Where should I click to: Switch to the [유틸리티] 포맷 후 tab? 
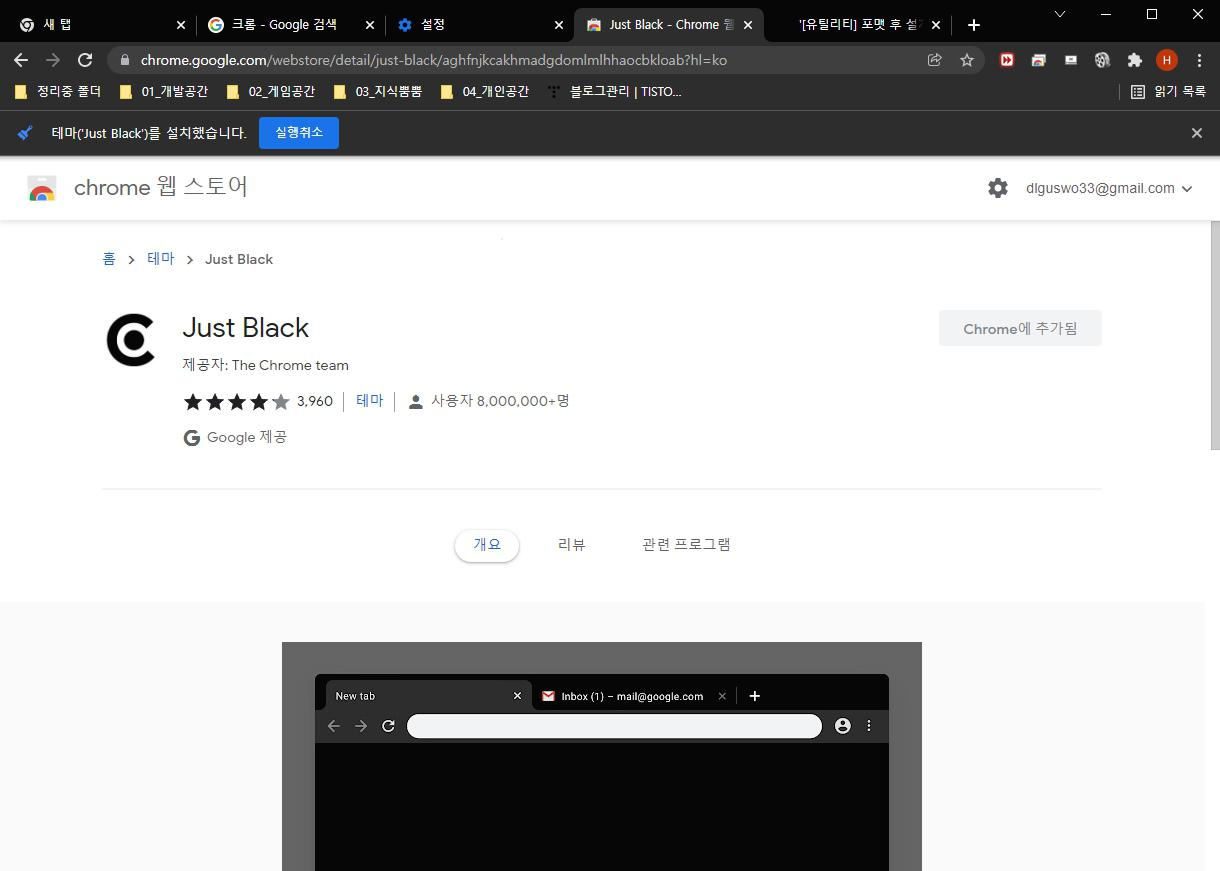(860, 25)
